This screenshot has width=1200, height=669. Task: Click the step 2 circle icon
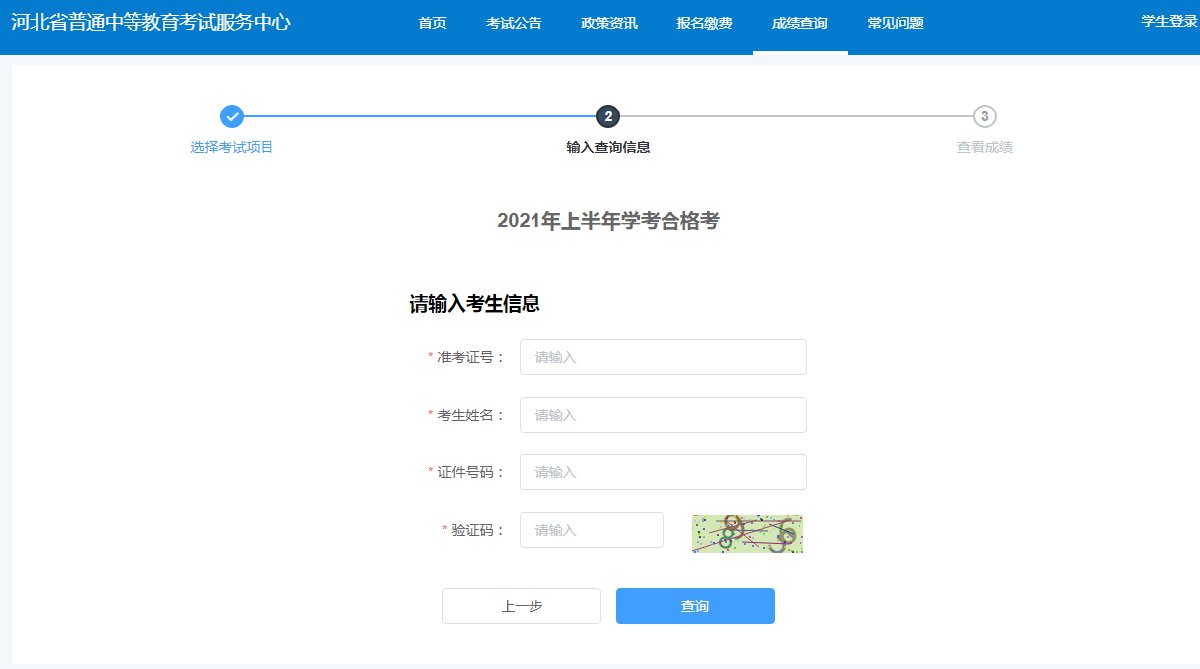coord(608,117)
